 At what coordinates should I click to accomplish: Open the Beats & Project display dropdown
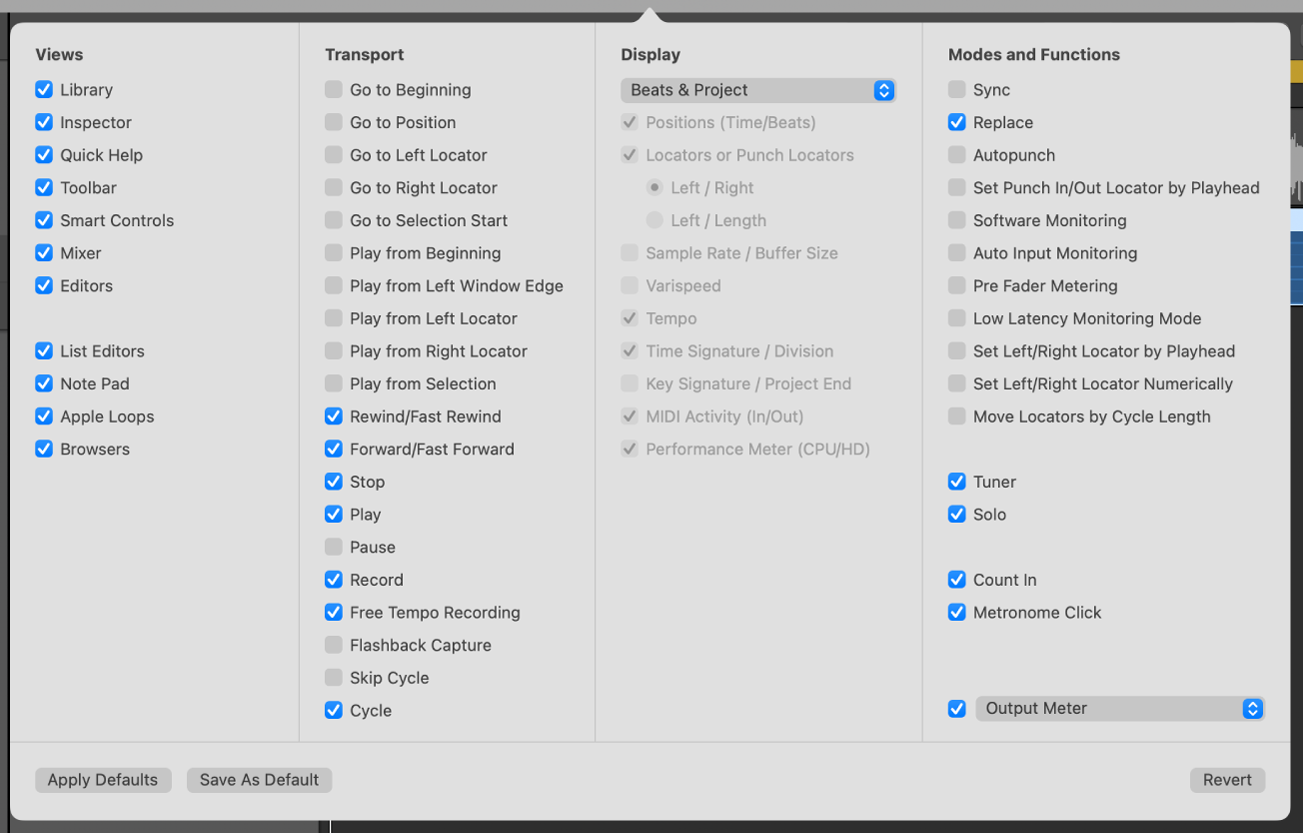click(x=758, y=90)
